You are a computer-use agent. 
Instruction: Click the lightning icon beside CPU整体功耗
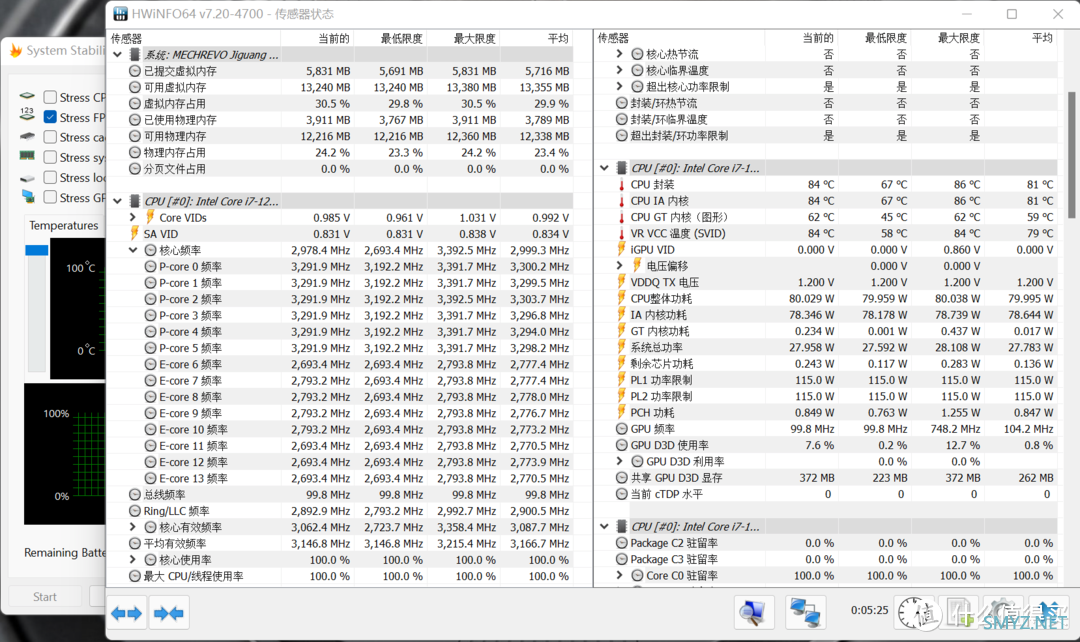pos(621,298)
